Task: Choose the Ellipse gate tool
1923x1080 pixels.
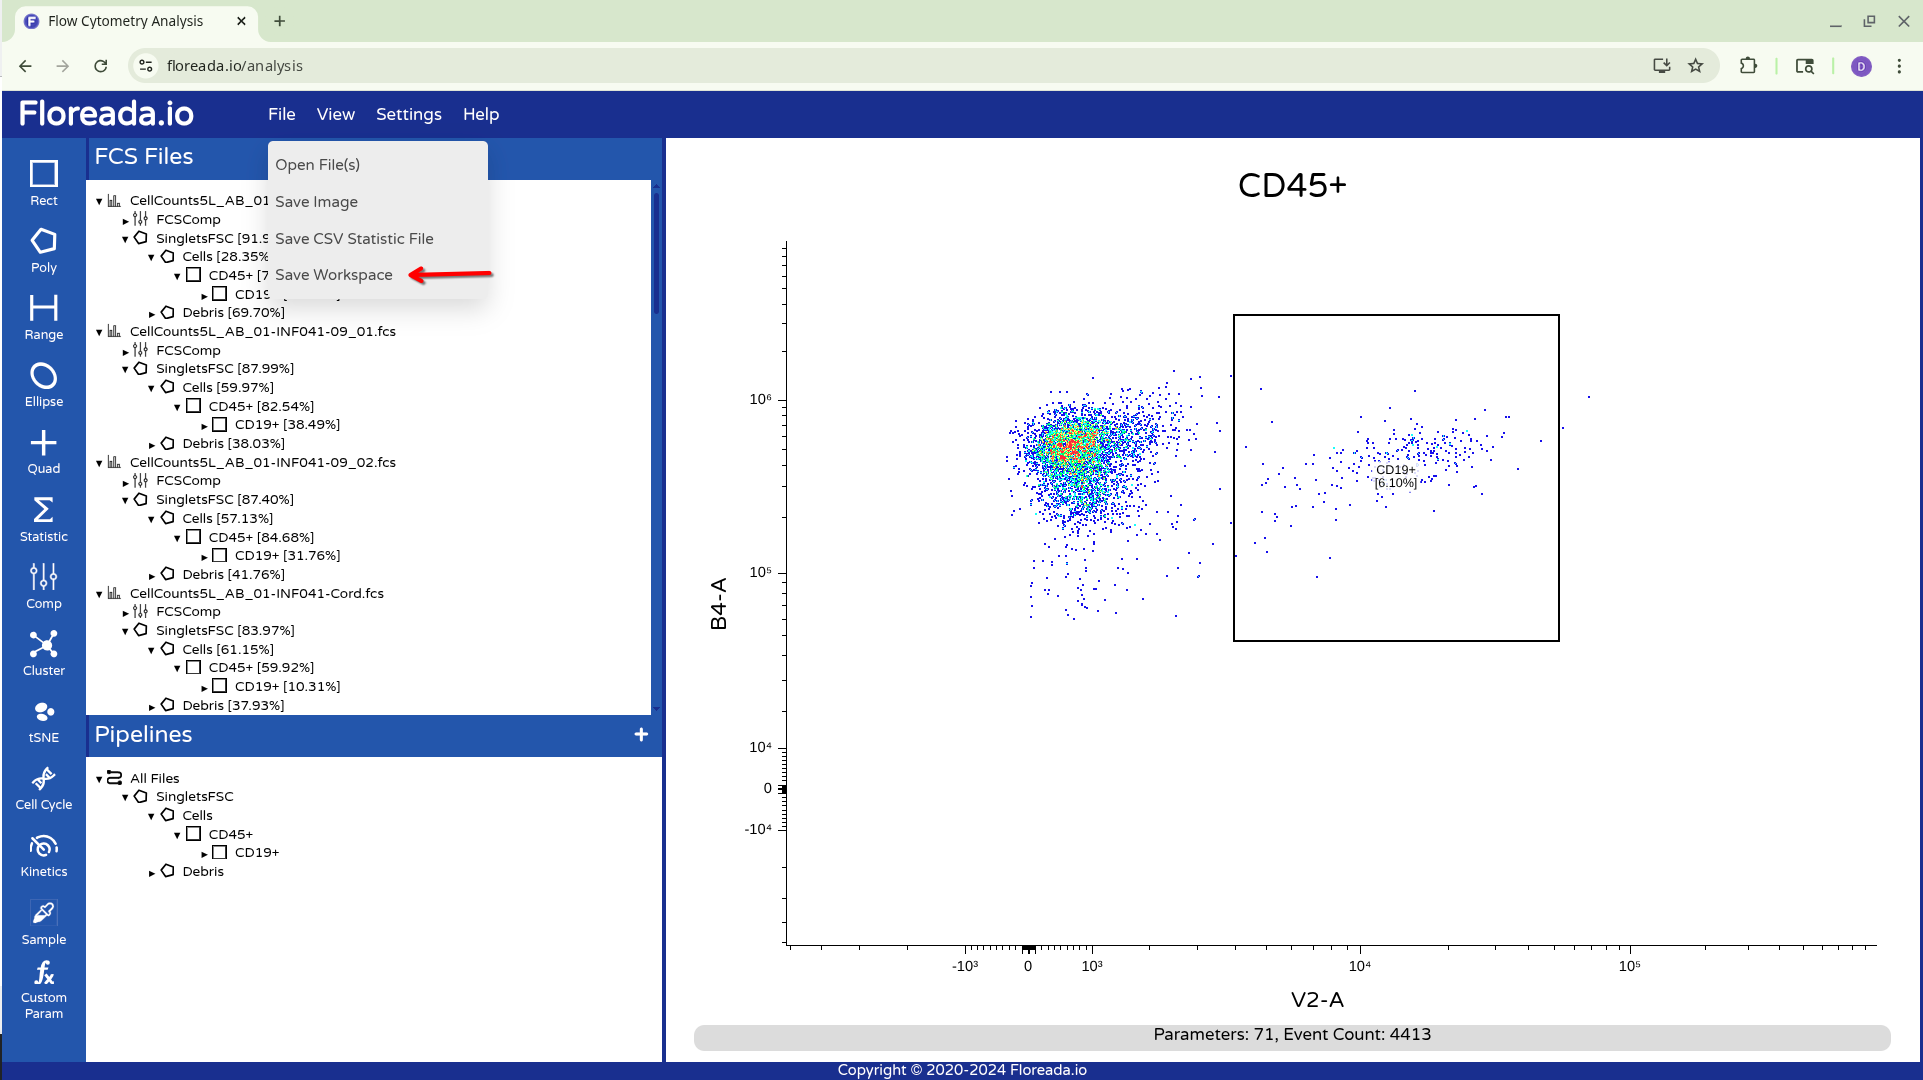Action: tap(43, 385)
